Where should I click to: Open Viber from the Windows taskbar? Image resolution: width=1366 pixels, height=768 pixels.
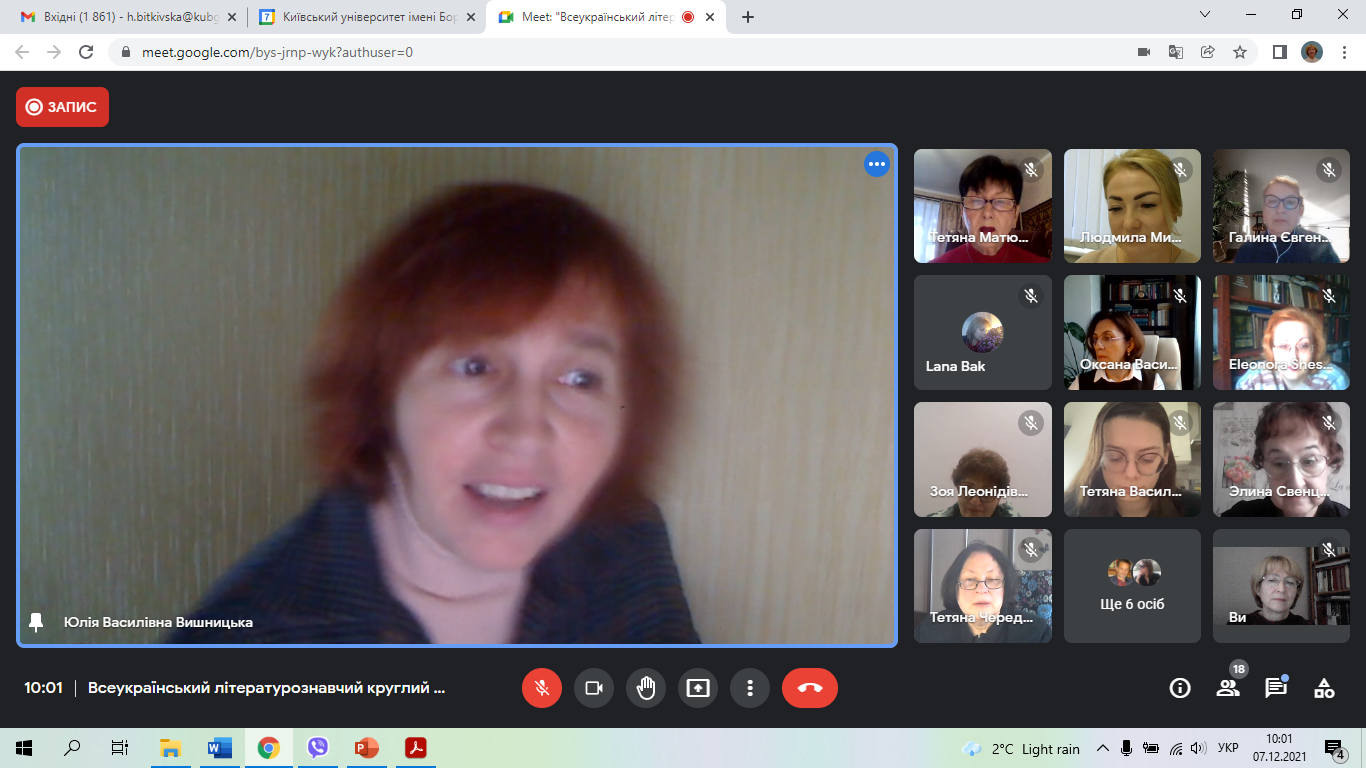click(x=318, y=748)
